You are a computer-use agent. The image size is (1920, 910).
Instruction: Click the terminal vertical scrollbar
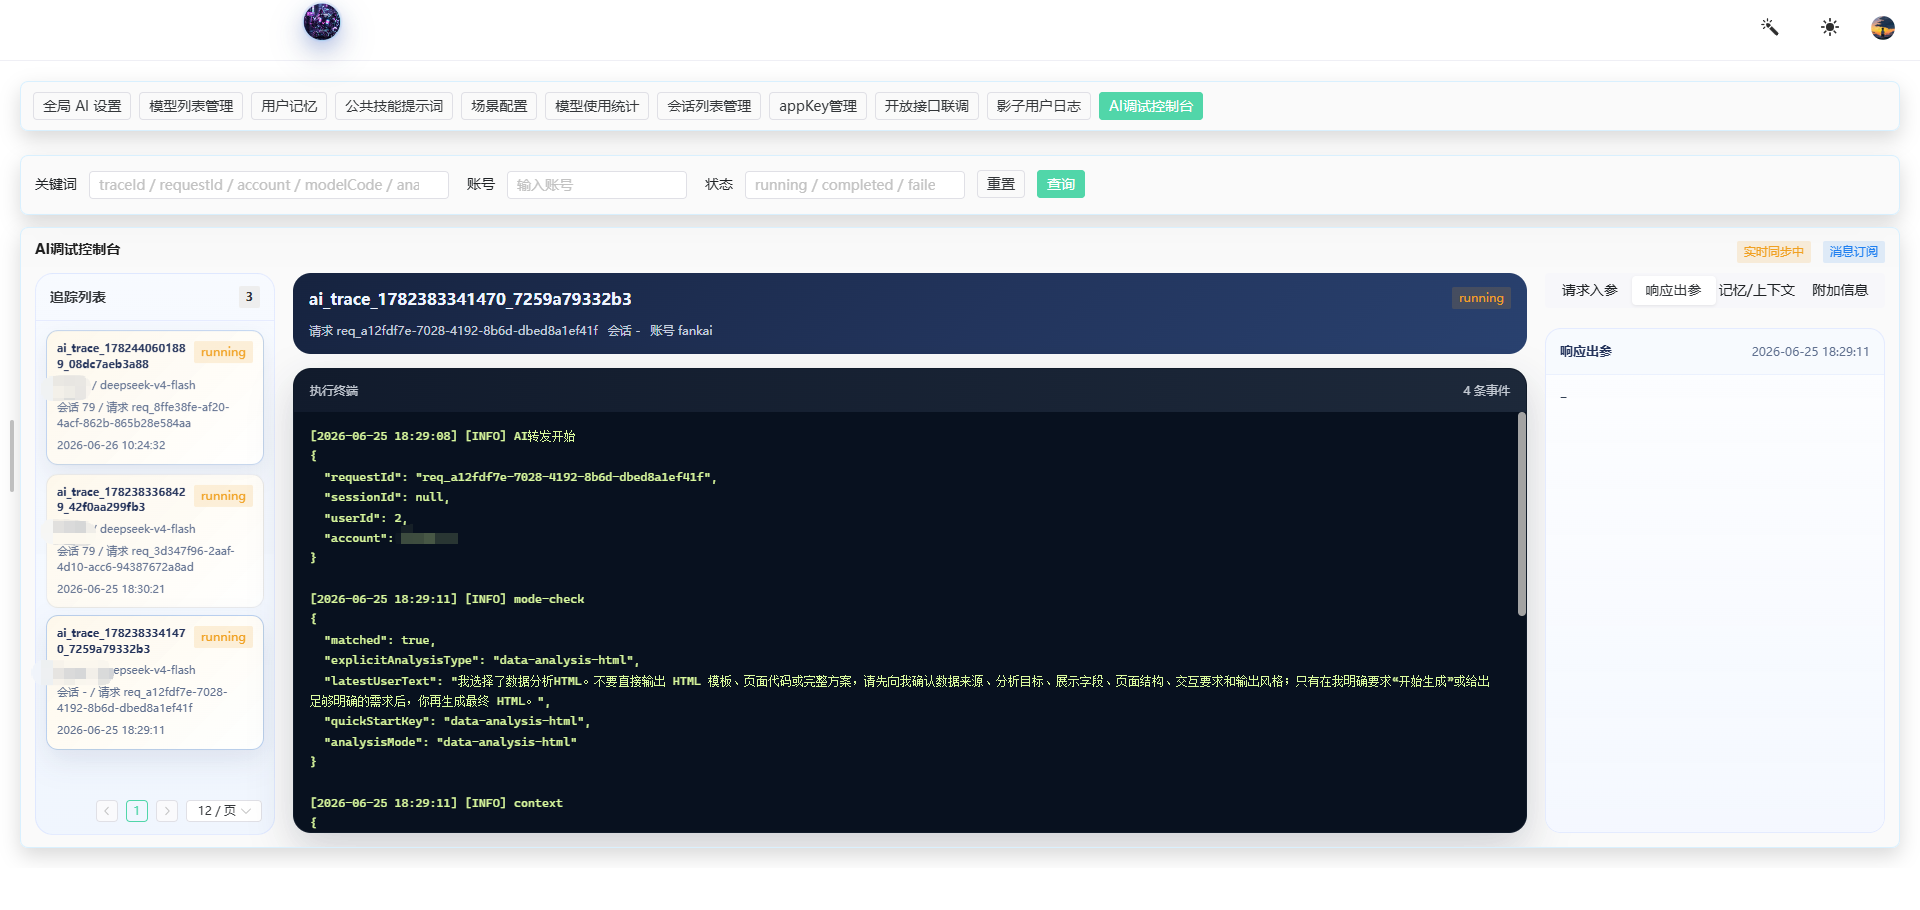(x=1522, y=514)
